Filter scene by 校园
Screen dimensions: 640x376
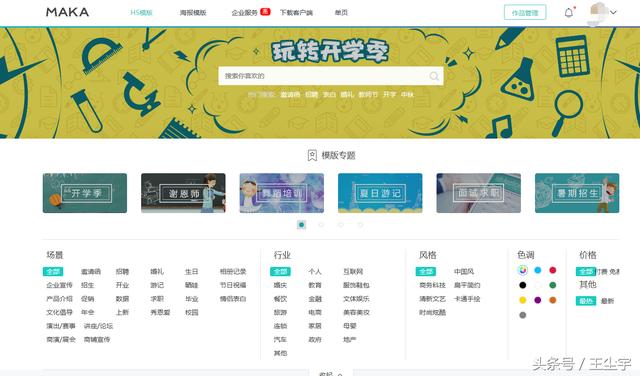pyautogui.click(x=191, y=312)
